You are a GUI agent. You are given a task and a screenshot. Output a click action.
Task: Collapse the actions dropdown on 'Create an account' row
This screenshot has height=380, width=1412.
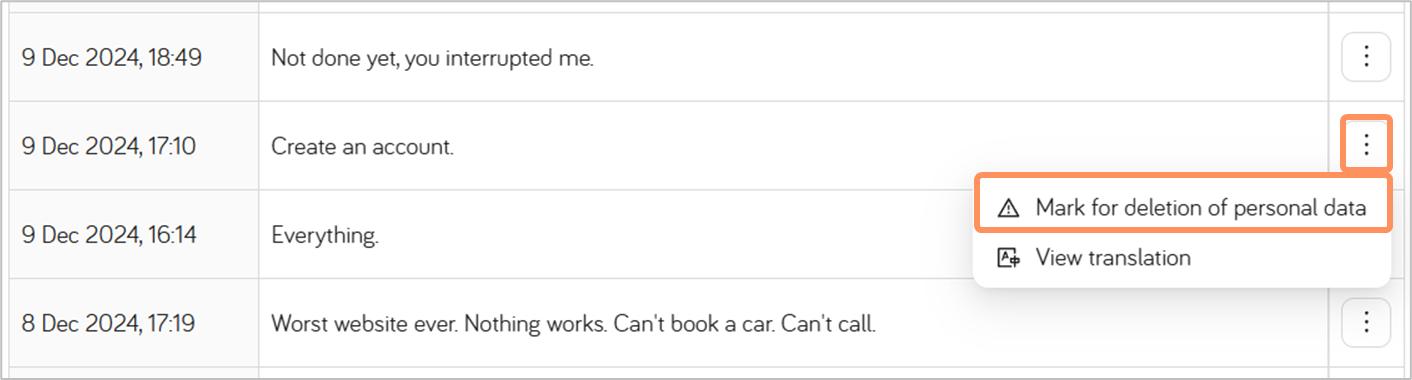1365,146
